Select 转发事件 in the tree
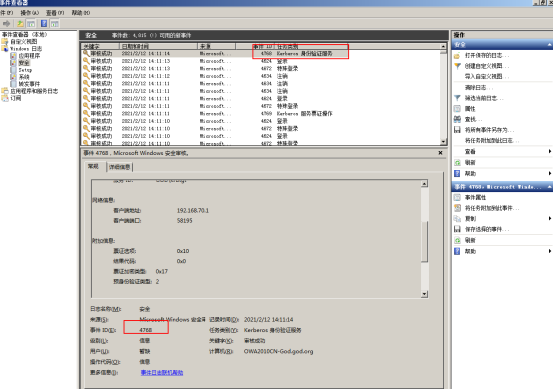Viewport: 553px width, 389px height. [x=29, y=84]
